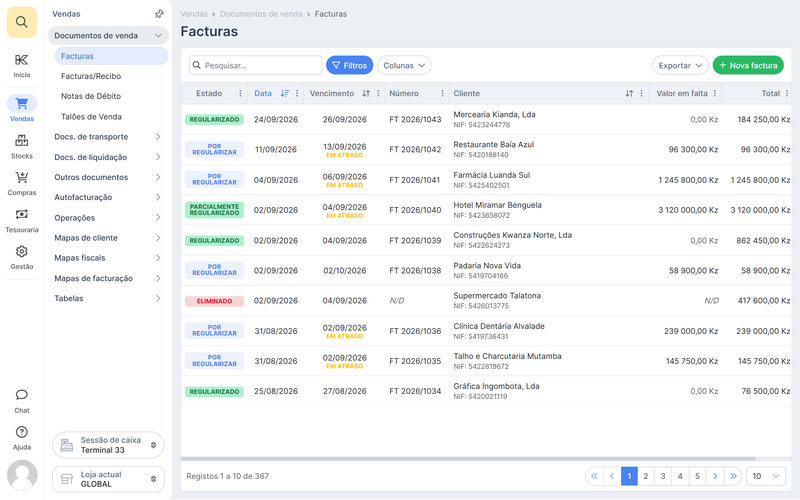This screenshot has height=500, width=800.
Task: Change rows per page dropdown
Action: (766, 476)
